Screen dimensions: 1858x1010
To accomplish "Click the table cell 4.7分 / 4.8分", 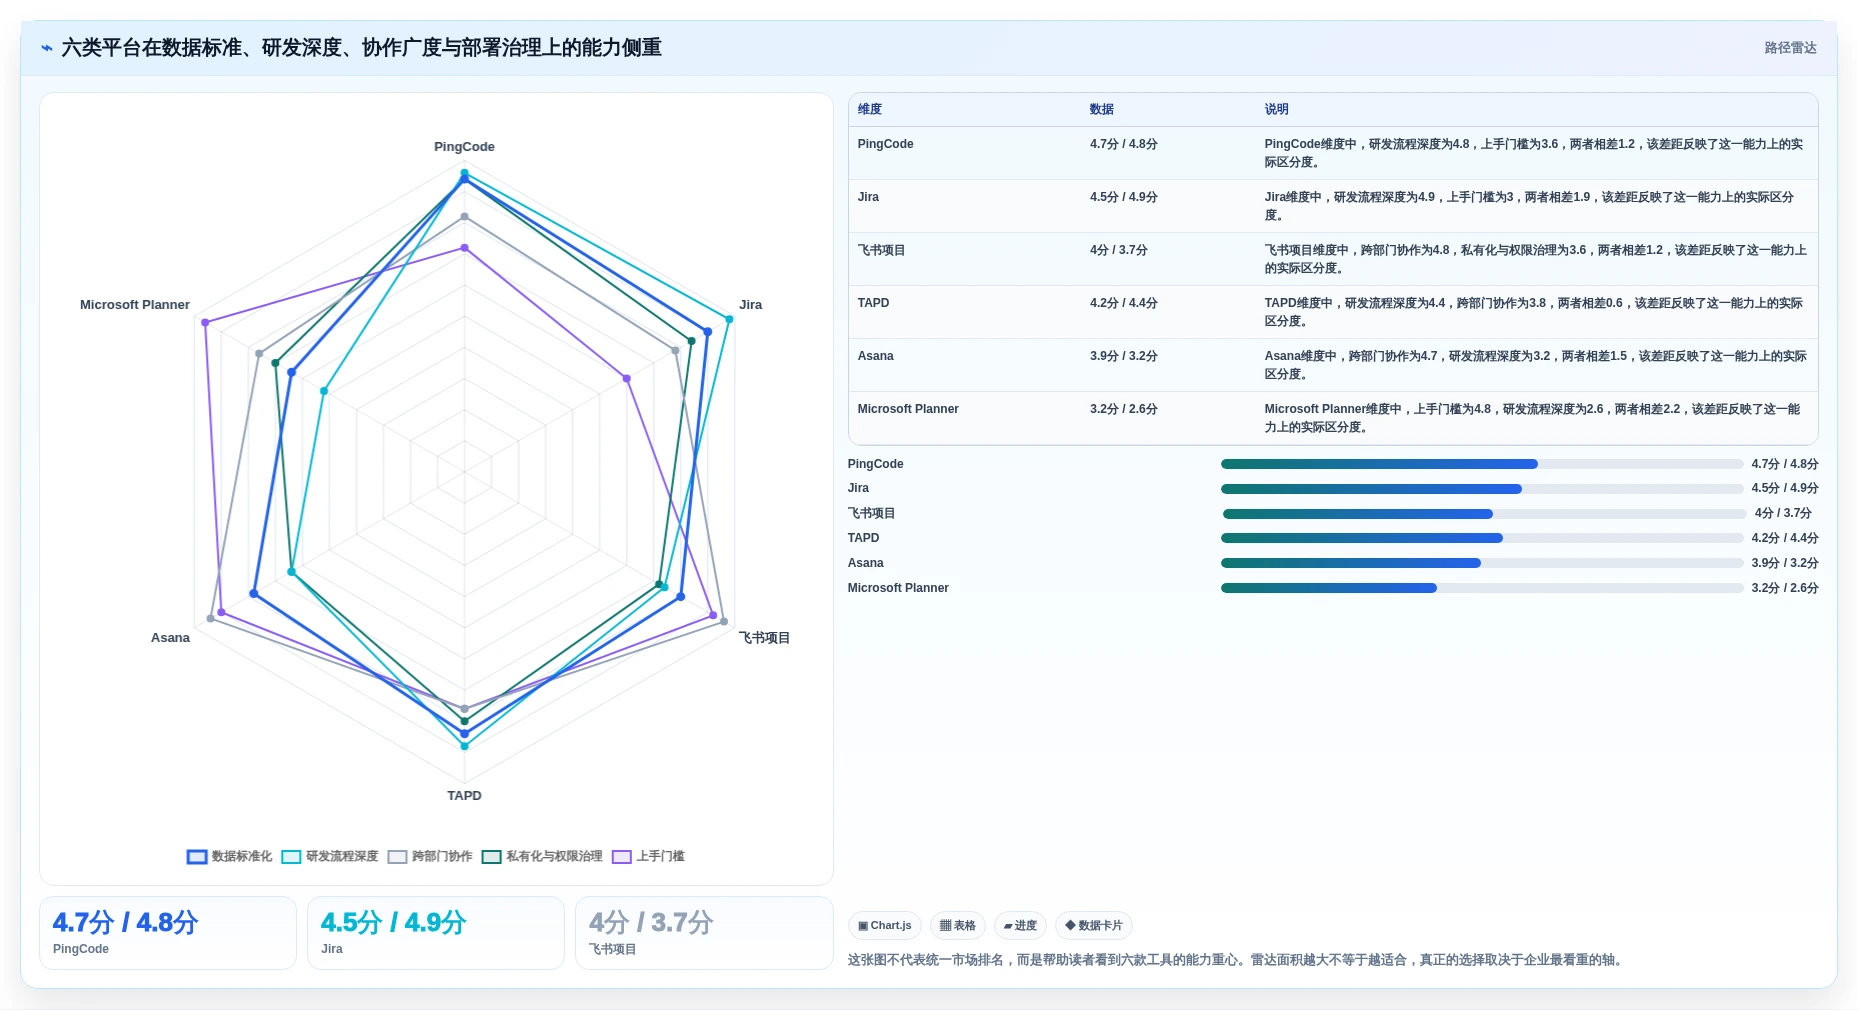I will coord(1124,144).
